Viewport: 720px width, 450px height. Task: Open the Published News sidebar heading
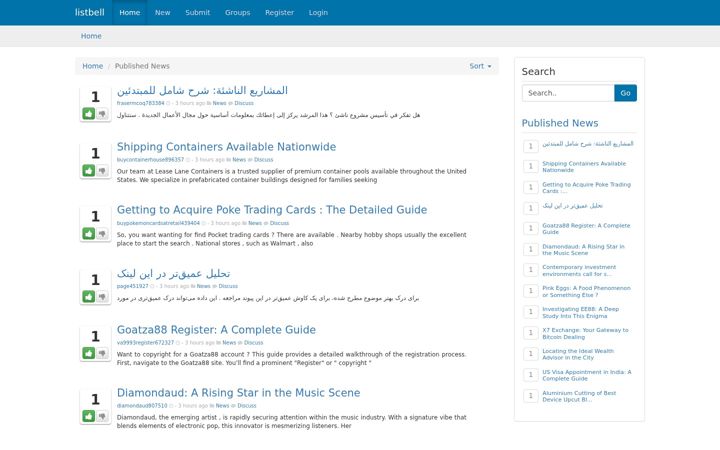tap(560, 123)
